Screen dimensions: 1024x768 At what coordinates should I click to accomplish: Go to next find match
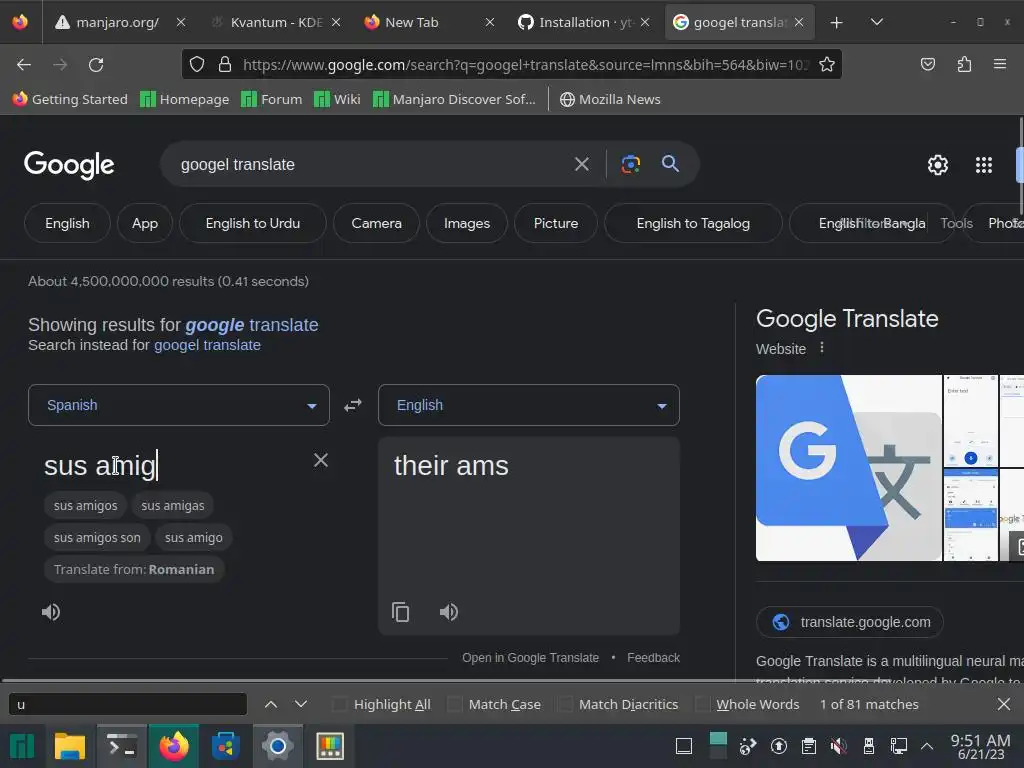(300, 704)
